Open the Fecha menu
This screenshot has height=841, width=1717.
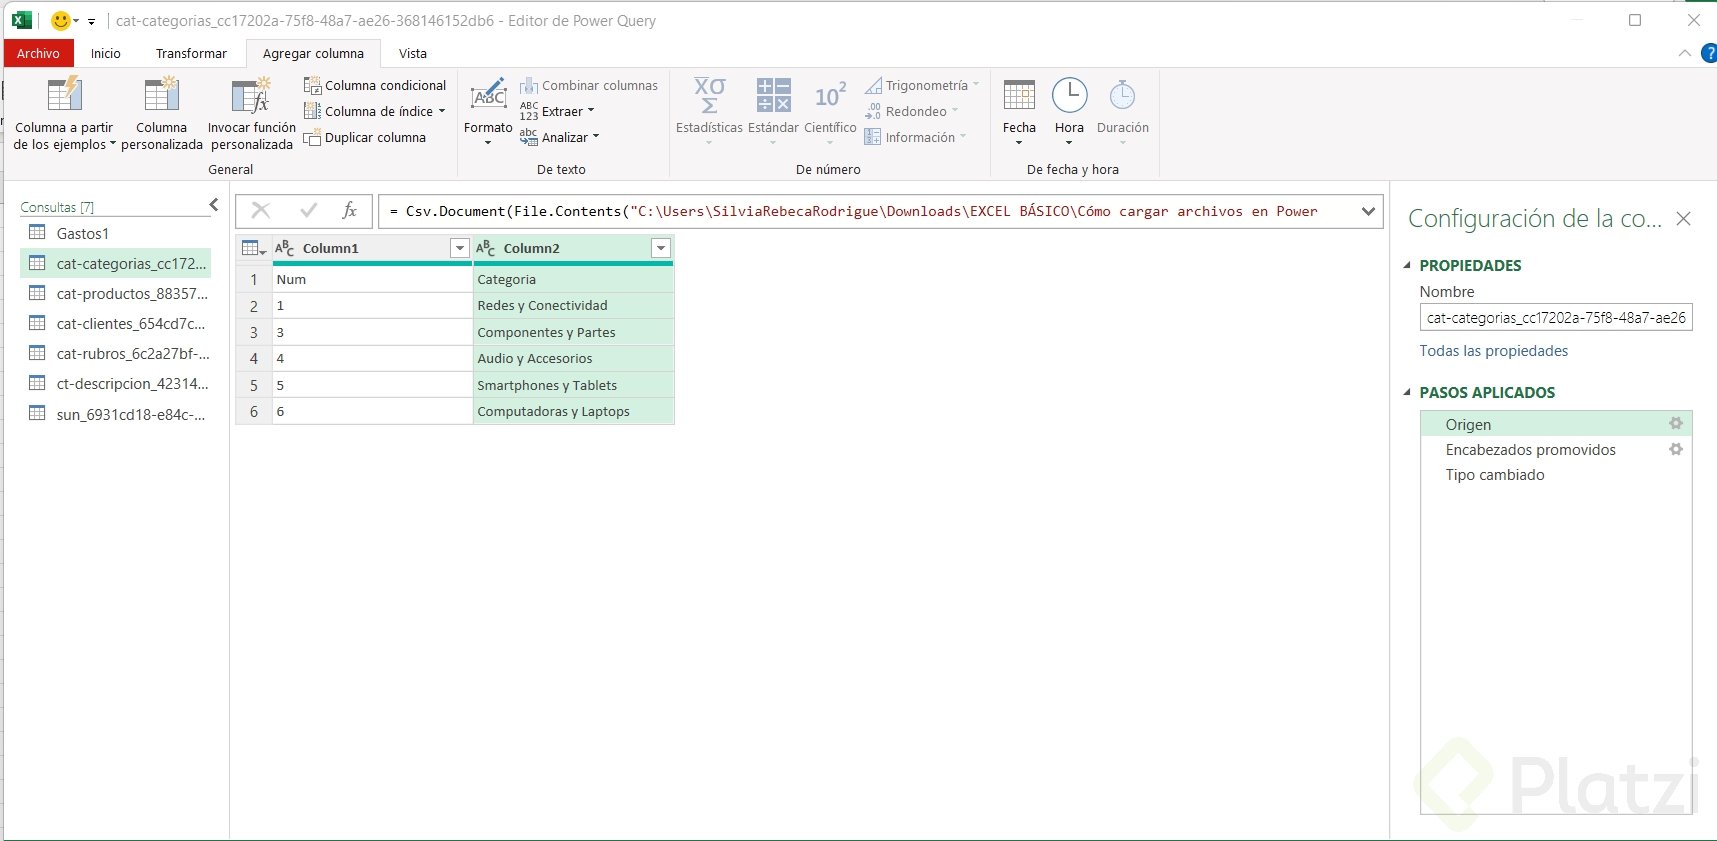tap(1019, 112)
